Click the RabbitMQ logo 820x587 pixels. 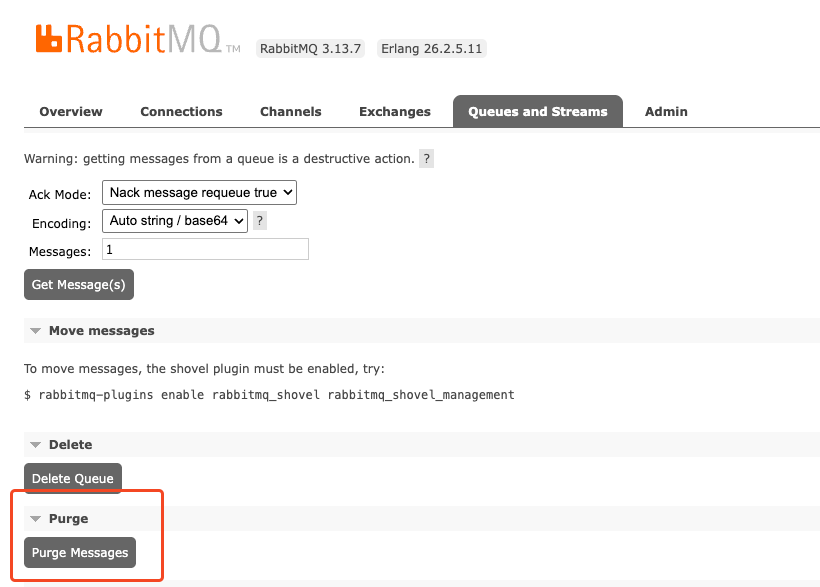tap(138, 39)
